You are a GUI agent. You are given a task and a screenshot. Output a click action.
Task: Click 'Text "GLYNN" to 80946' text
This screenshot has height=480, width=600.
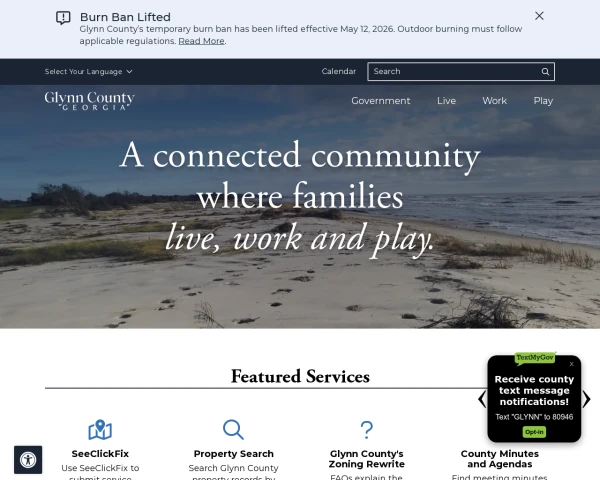point(534,417)
